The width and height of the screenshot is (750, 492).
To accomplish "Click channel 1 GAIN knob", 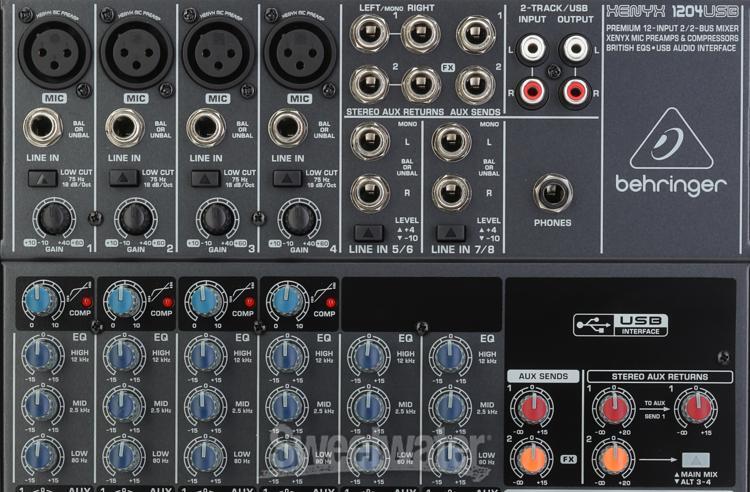I will pos(54,219).
